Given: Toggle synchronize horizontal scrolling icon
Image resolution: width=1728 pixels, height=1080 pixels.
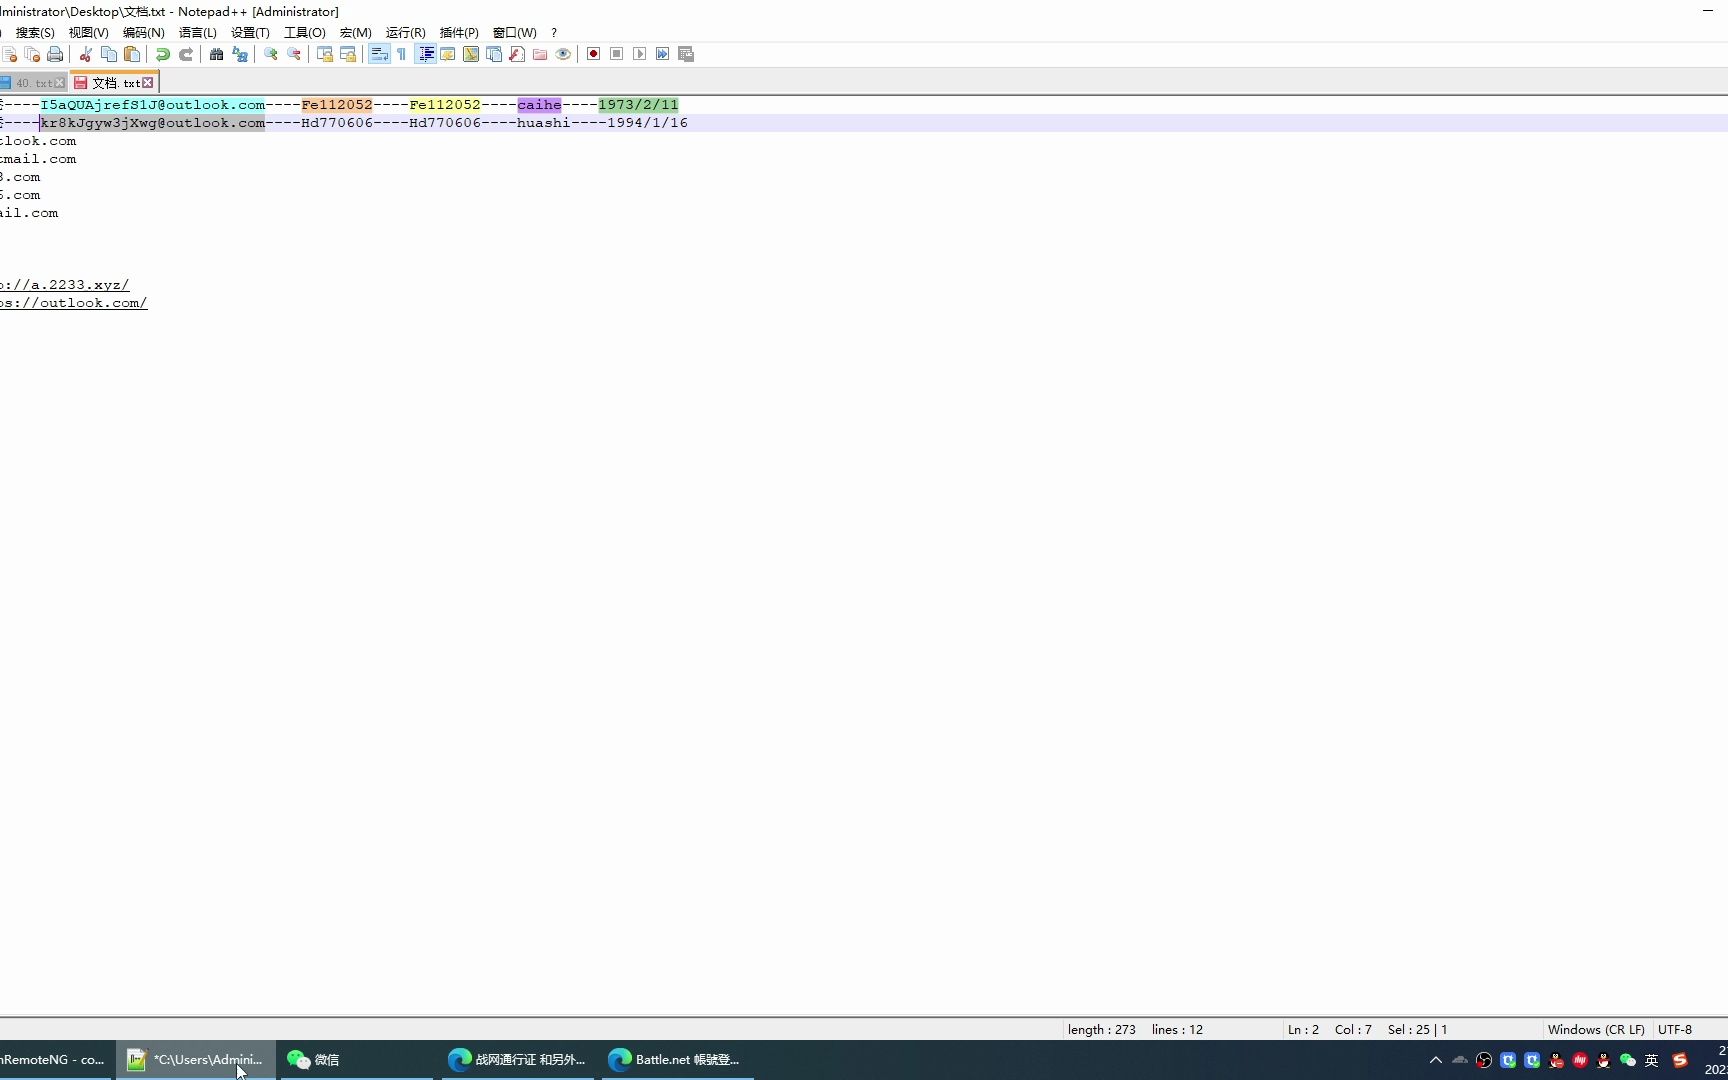Looking at the screenshot, I should tap(348, 54).
